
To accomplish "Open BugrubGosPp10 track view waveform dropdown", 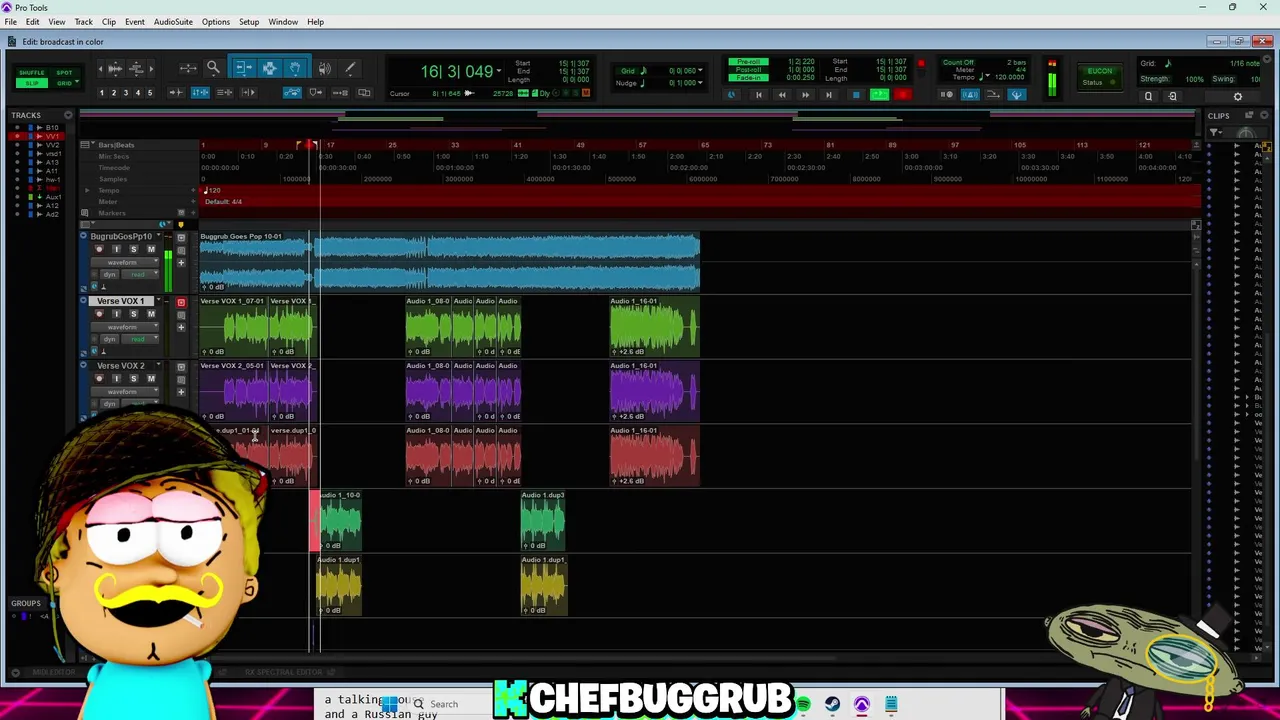I will (123, 262).
